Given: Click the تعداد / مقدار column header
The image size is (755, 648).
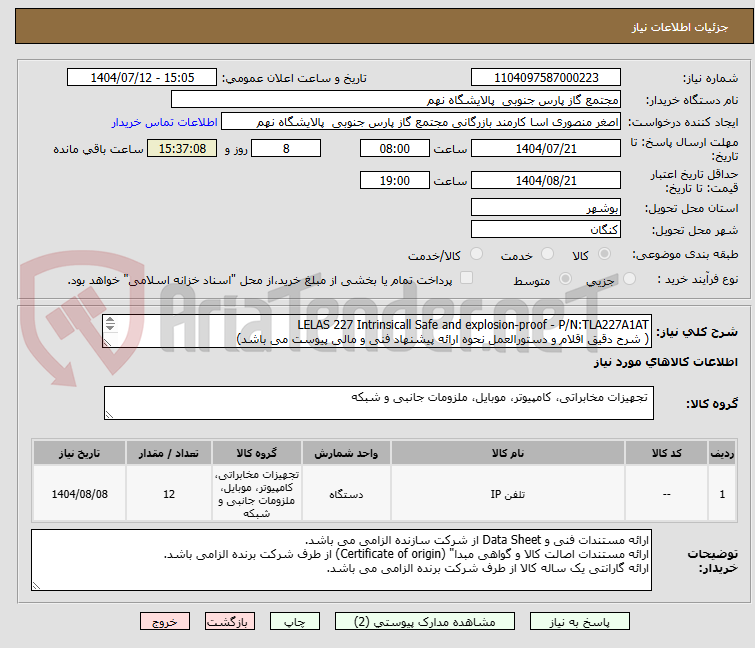Looking at the screenshot, I should click(169, 453).
